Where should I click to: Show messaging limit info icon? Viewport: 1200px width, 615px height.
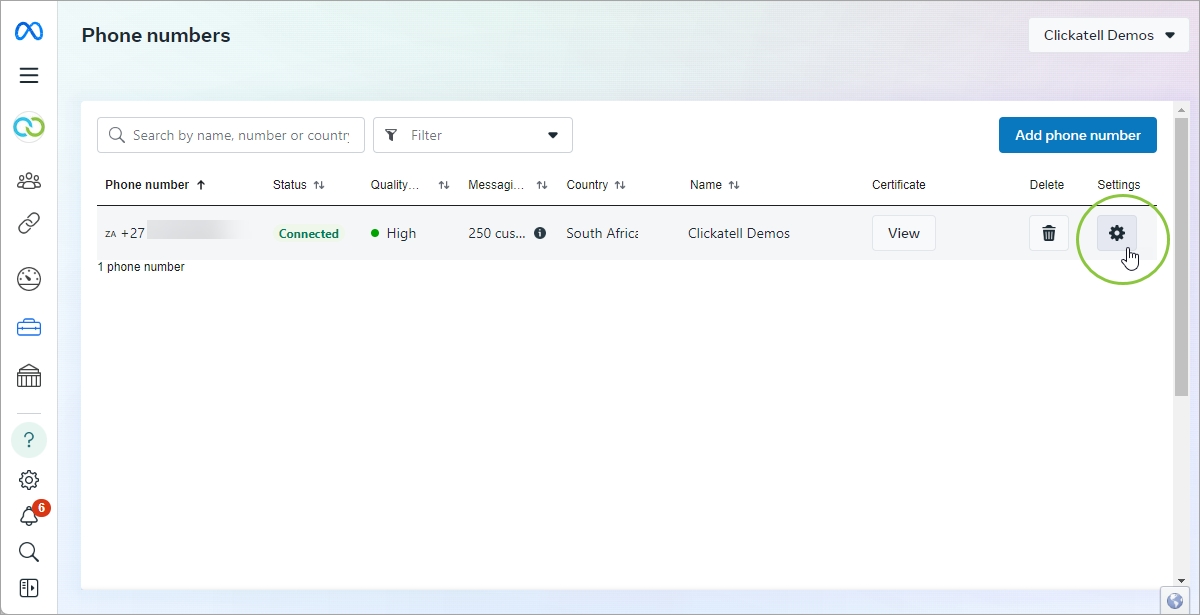[x=540, y=233]
